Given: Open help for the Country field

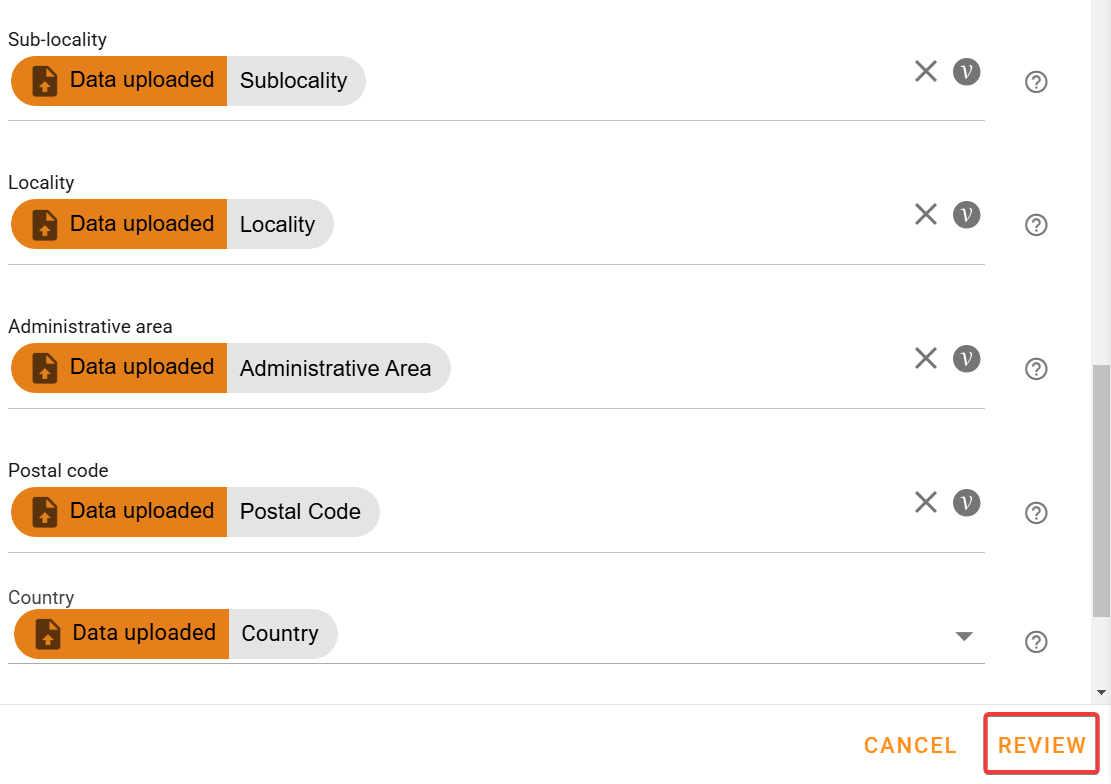Looking at the screenshot, I should [x=1037, y=642].
